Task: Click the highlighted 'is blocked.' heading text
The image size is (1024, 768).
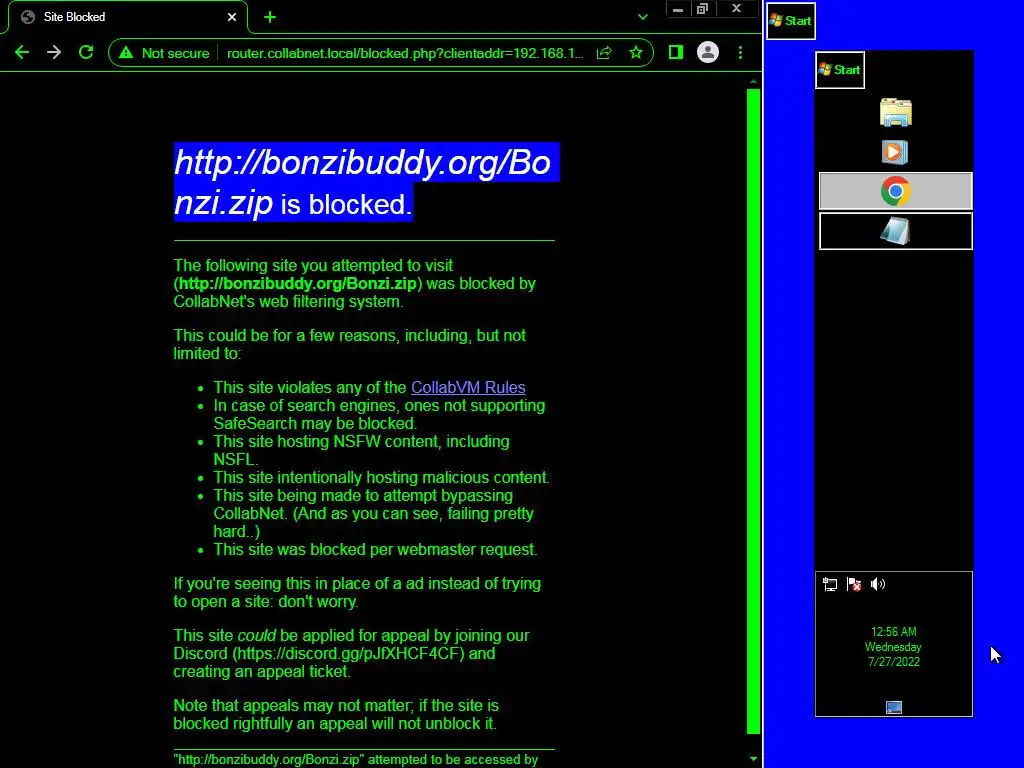Action: (x=346, y=205)
